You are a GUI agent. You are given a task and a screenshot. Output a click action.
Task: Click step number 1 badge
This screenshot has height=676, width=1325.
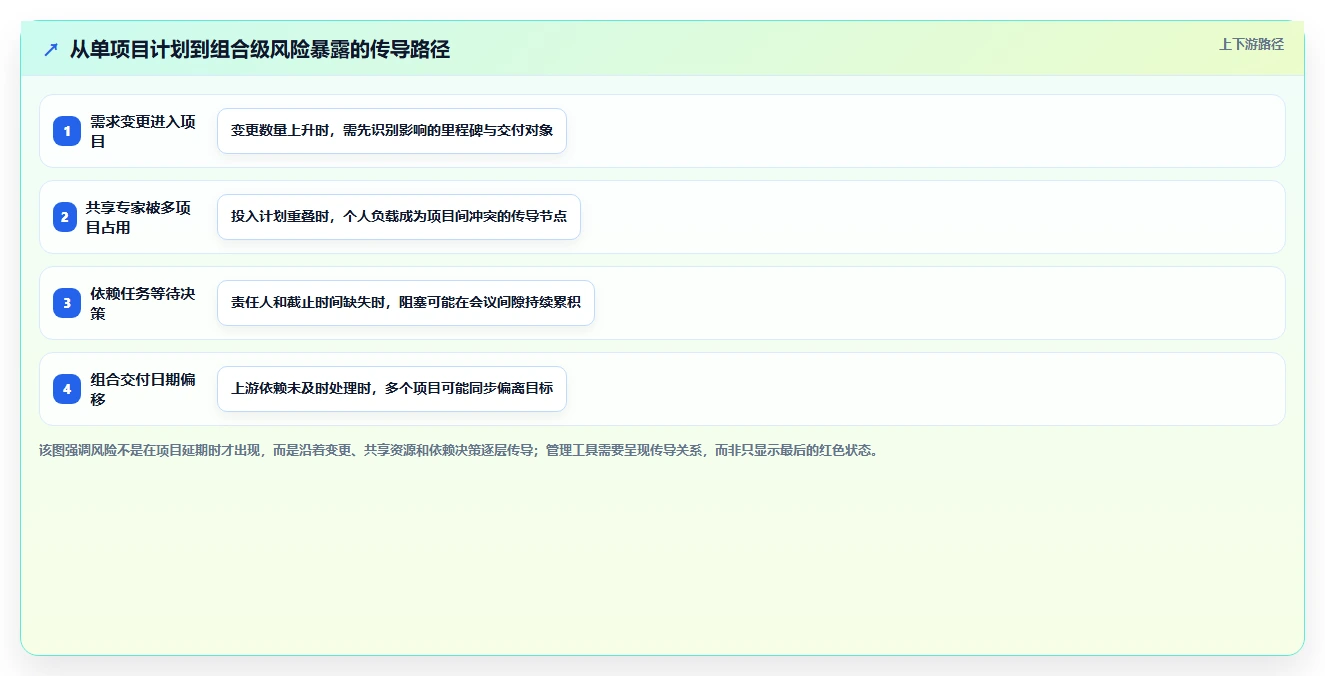[67, 131]
